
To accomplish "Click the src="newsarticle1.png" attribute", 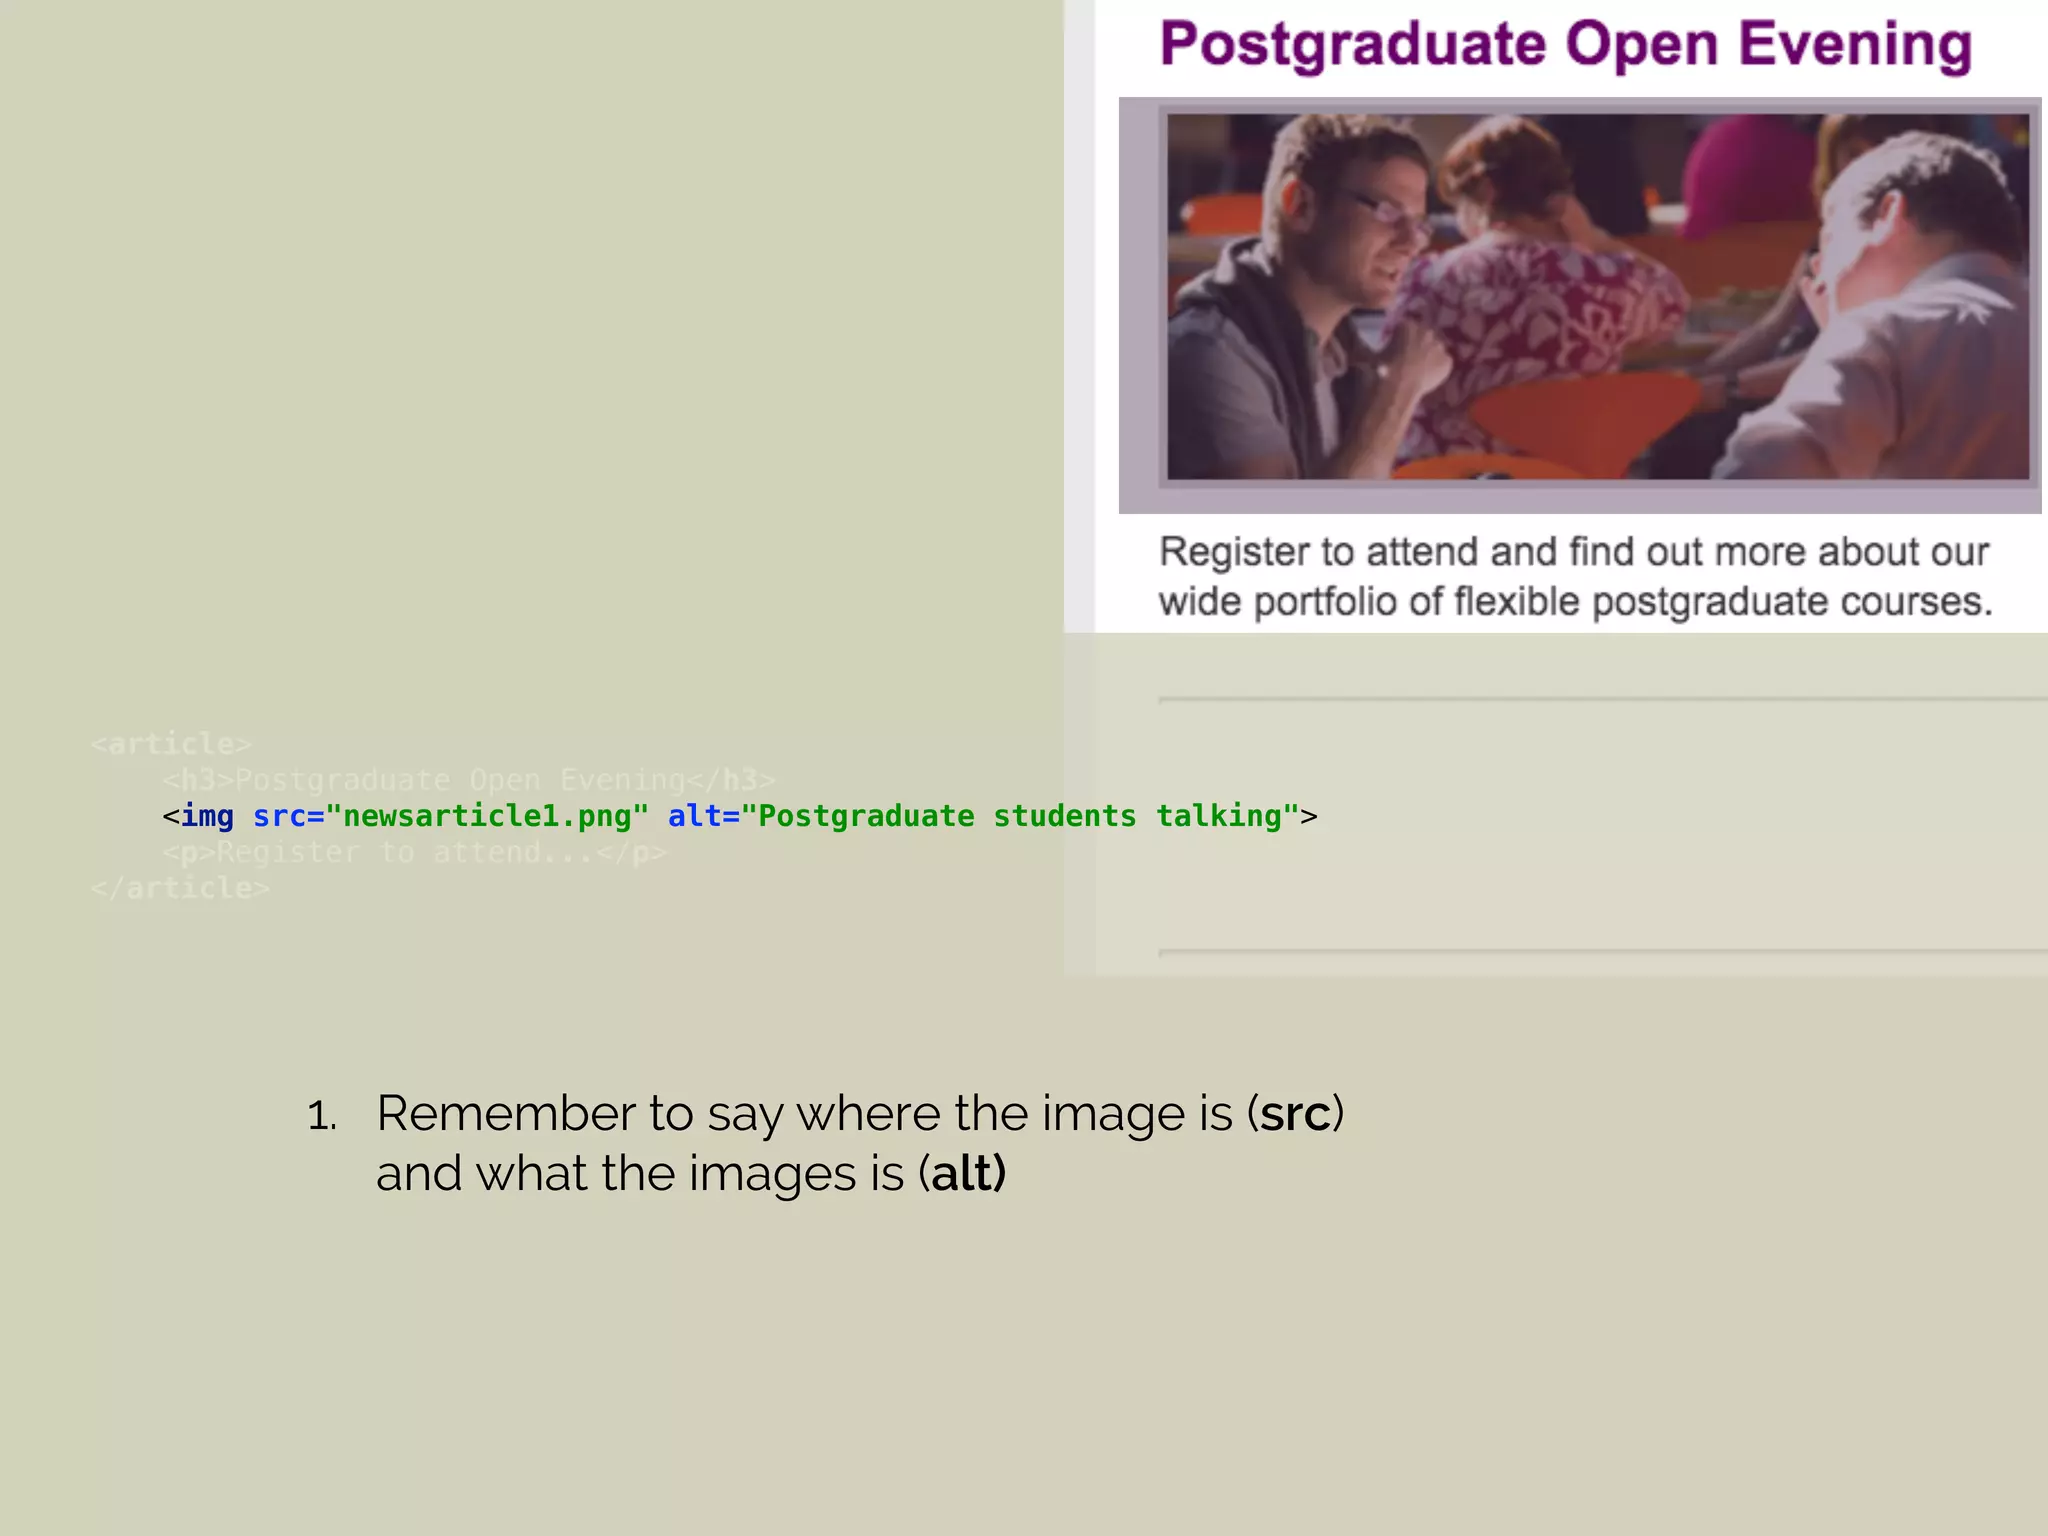I will (451, 816).
